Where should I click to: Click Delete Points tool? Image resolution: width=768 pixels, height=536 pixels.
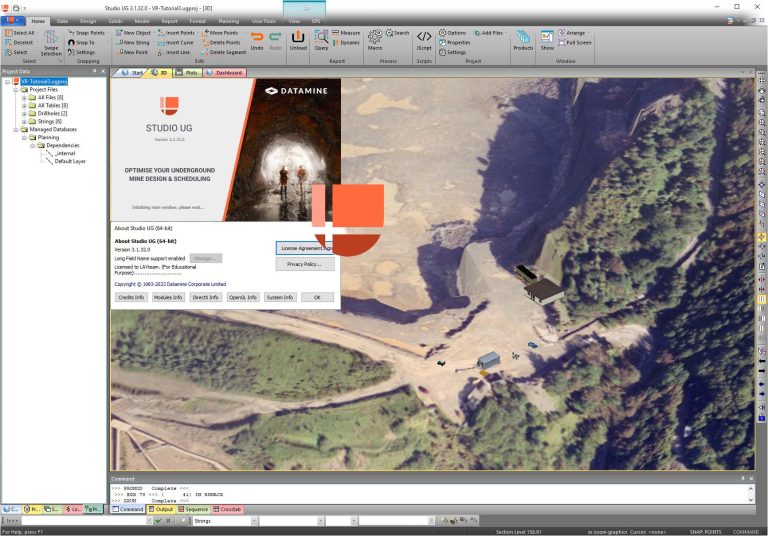point(221,43)
